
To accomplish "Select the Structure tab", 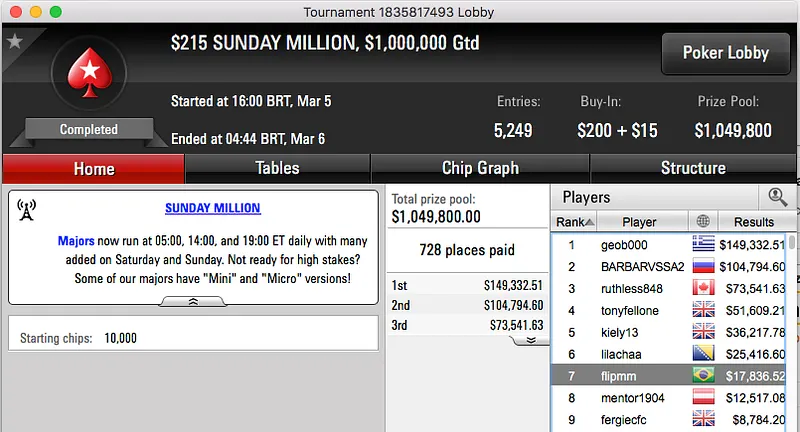I will pyautogui.click(x=693, y=168).
